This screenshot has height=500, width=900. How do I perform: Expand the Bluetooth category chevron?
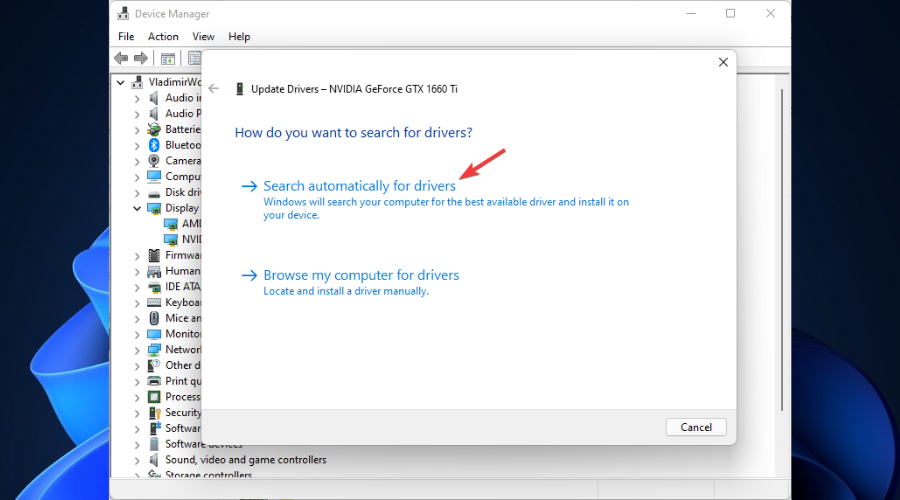click(x=137, y=146)
